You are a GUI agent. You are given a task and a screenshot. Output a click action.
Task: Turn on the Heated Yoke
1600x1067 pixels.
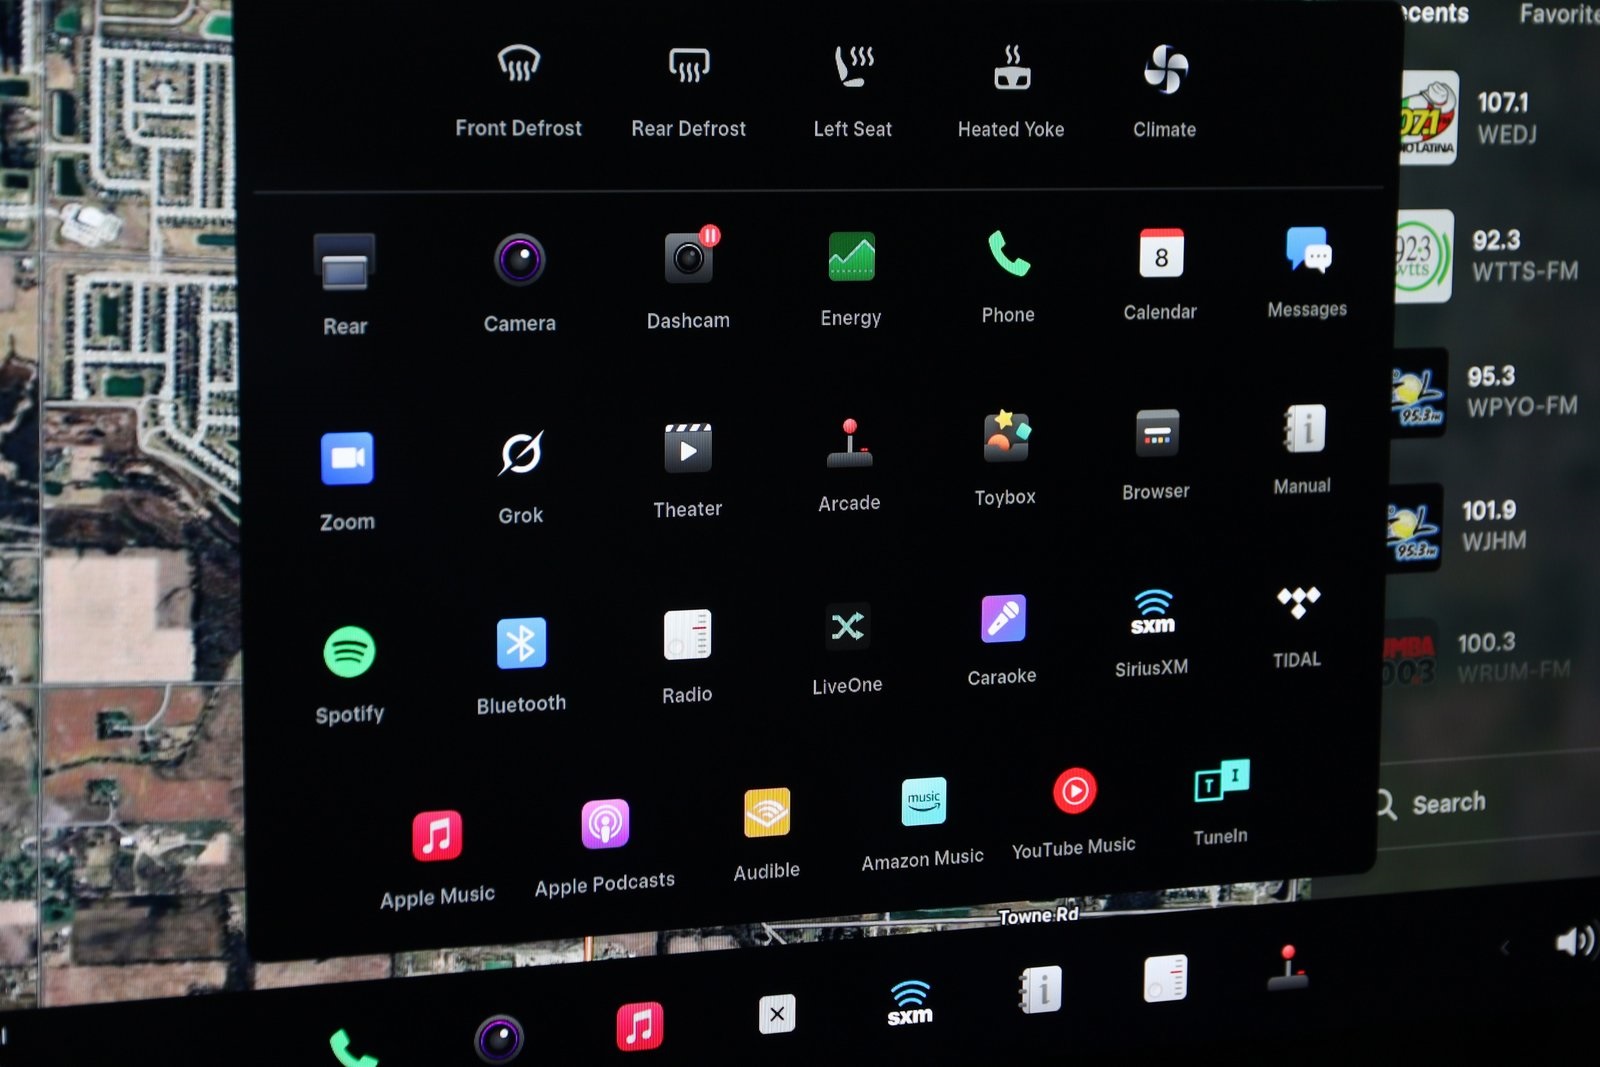1011,69
